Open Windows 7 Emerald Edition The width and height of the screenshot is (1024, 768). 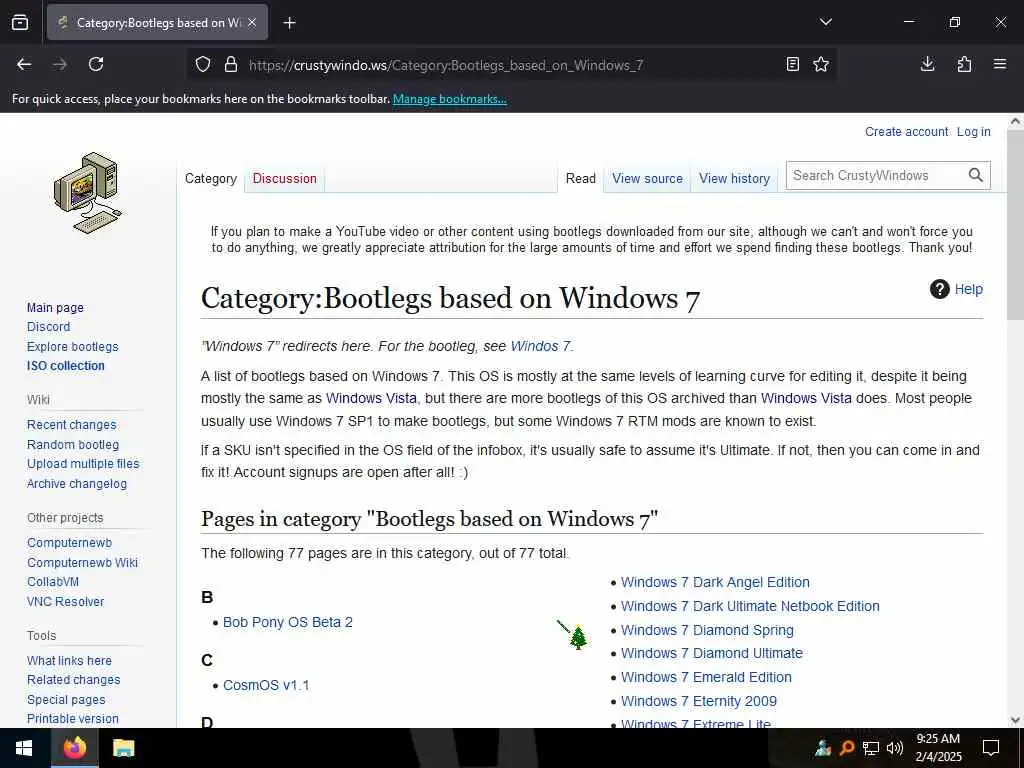tap(706, 677)
